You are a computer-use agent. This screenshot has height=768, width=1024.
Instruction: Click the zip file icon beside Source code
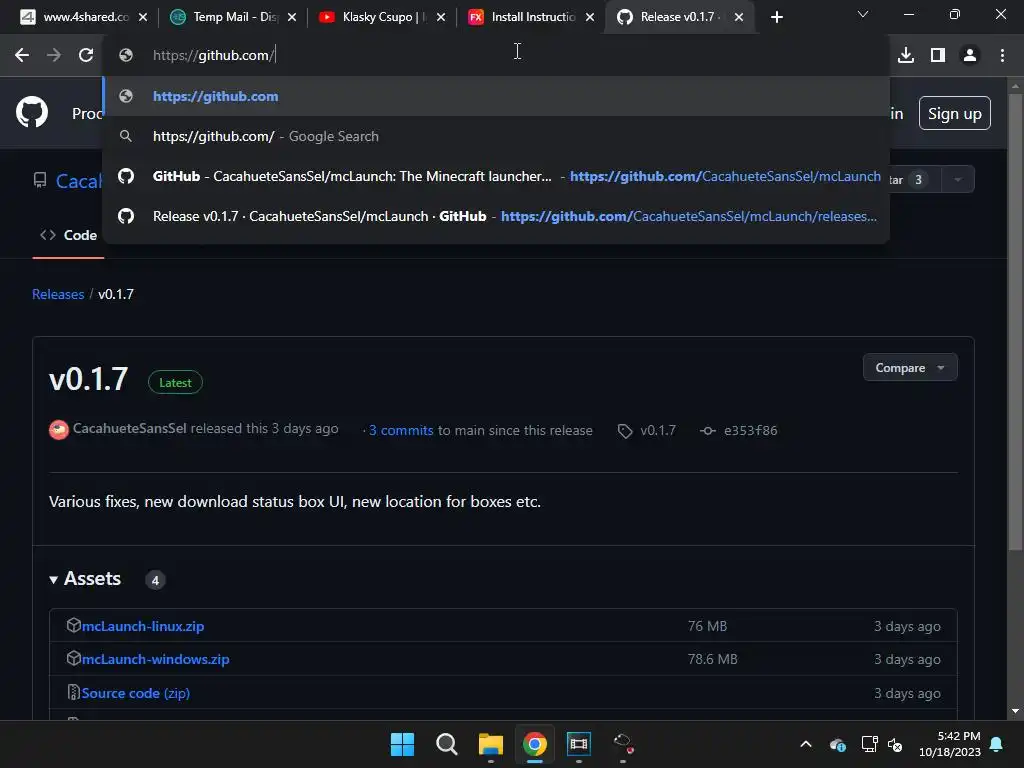[74, 692]
